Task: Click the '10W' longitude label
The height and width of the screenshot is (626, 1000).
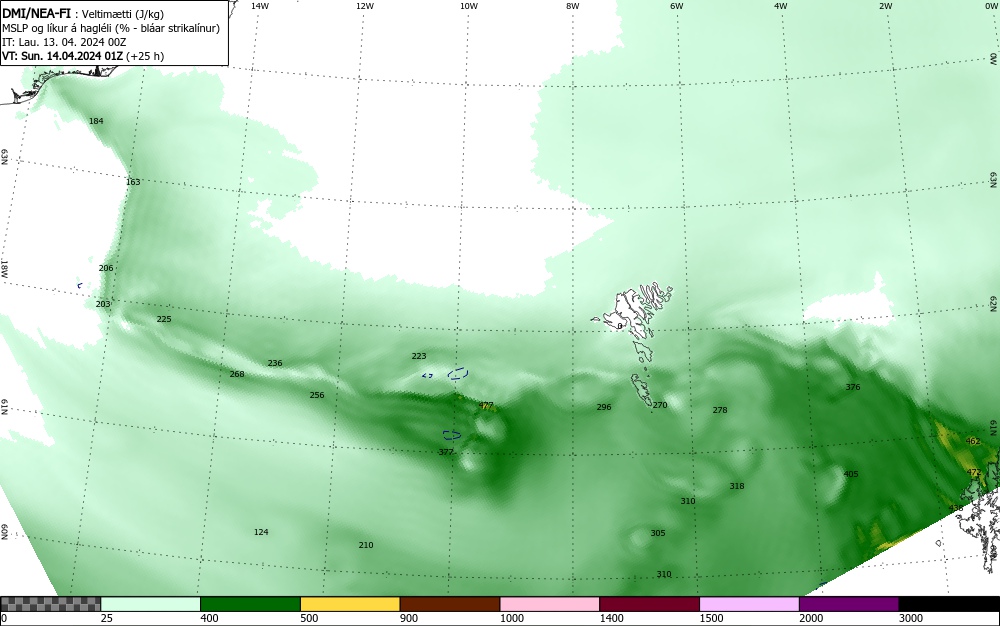Action: tap(469, 6)
